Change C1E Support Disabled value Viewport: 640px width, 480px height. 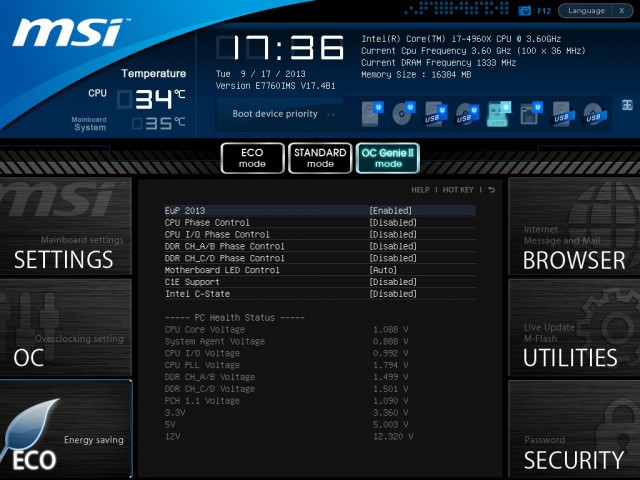[x=393, y=282]
